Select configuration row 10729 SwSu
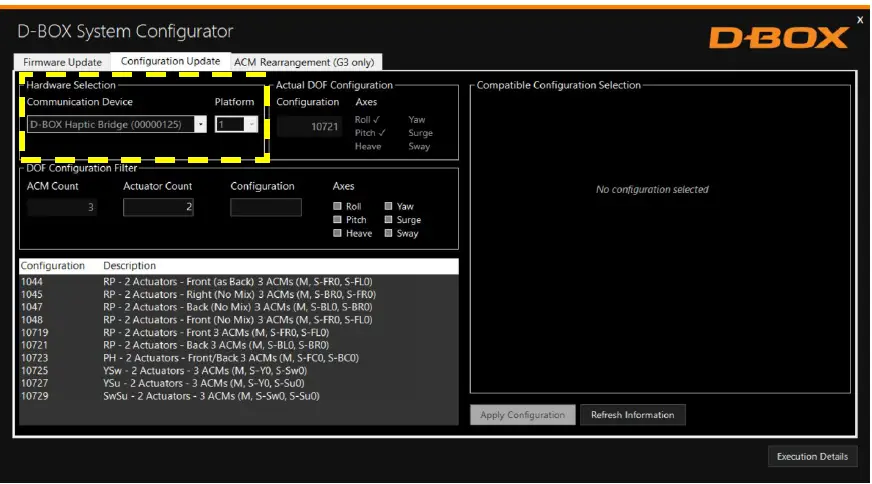The width and height of the screenshot is (872, 484). [x=239, y=396]
